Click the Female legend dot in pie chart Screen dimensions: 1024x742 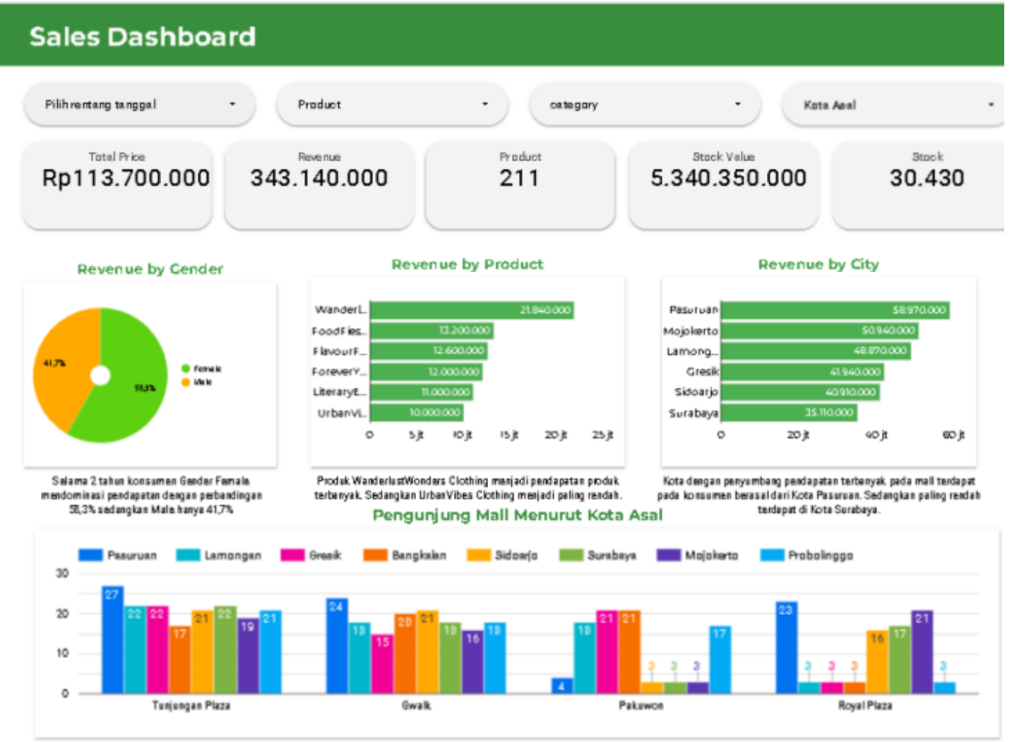point(186,369)
